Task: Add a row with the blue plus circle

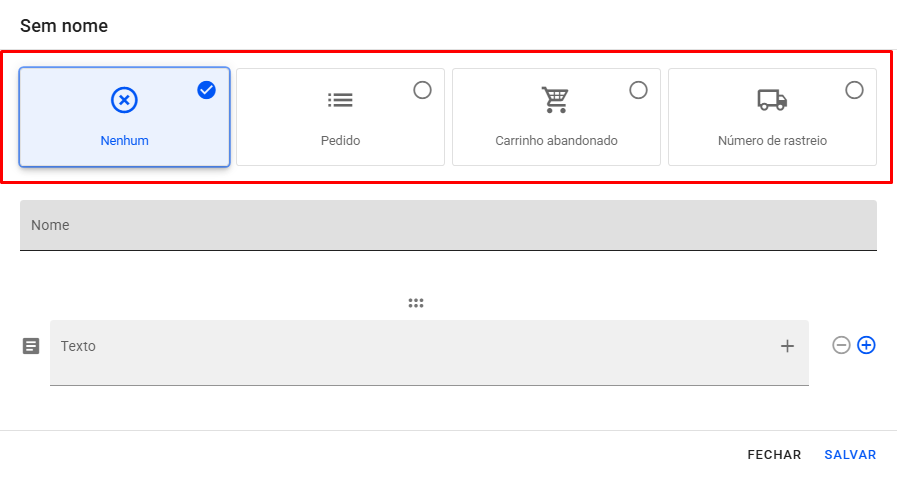Action: click(866, 345)
